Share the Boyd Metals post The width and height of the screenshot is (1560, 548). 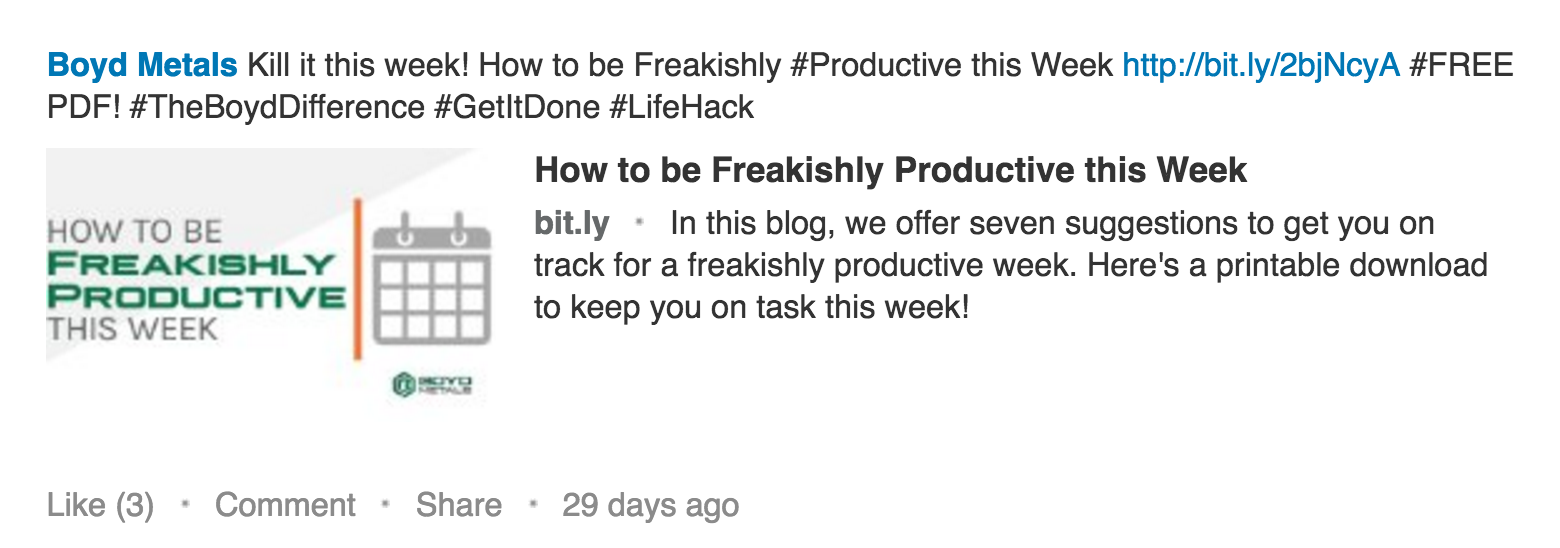[x=459, y=505]
